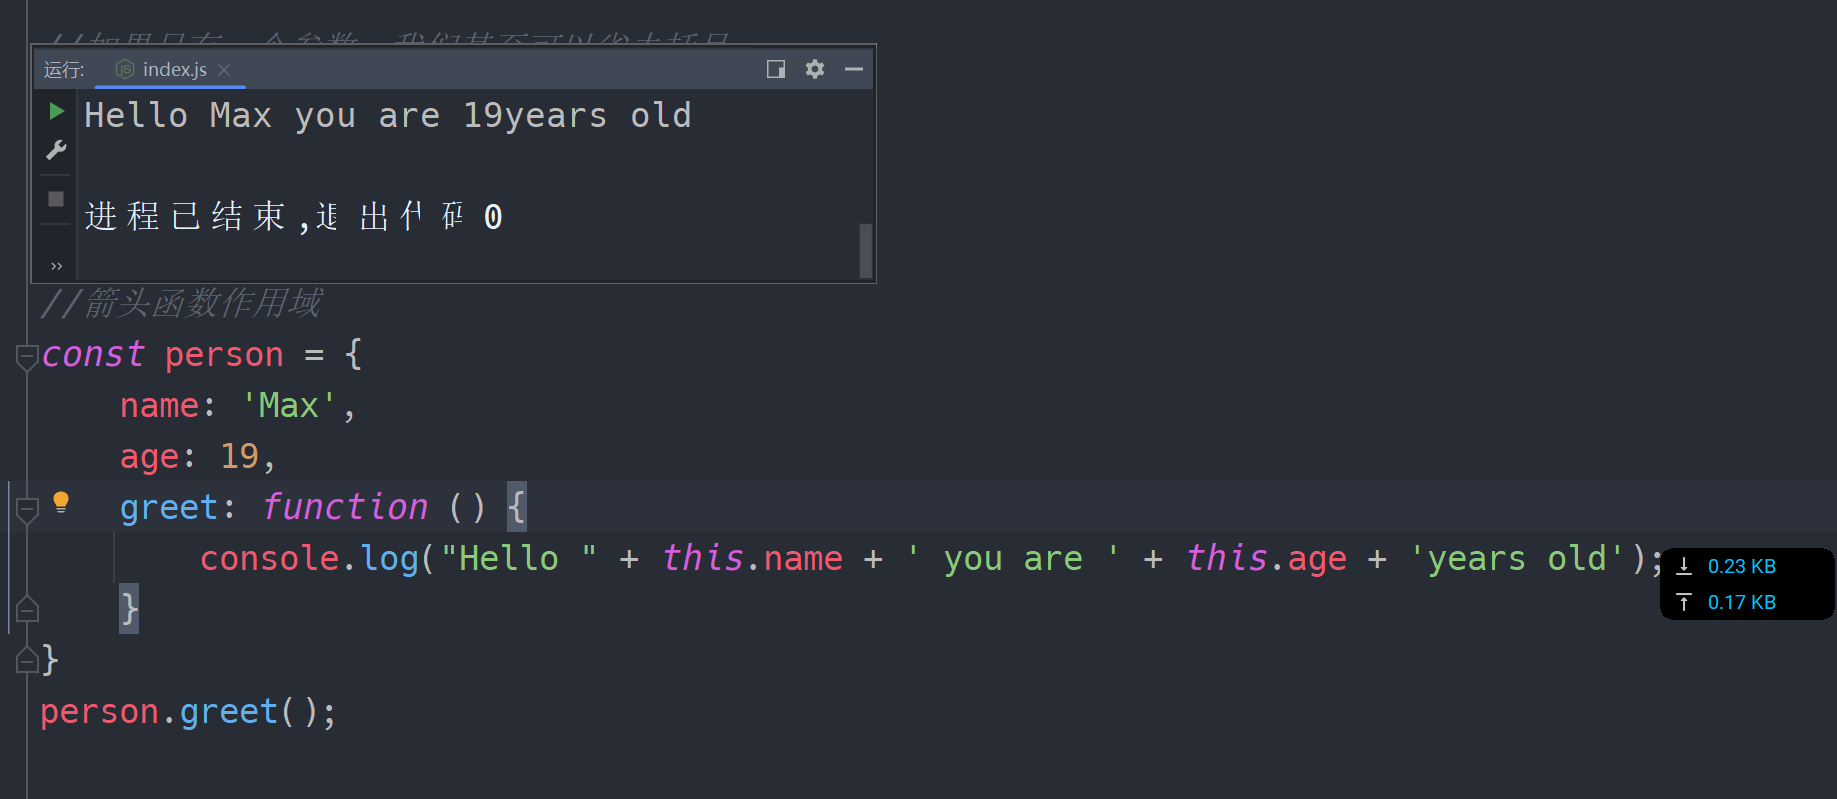The width and height of the screenshot is (1837, 799).
Task: Click the Node.js icon on index.js tab
Action: [x=125, y=69]
